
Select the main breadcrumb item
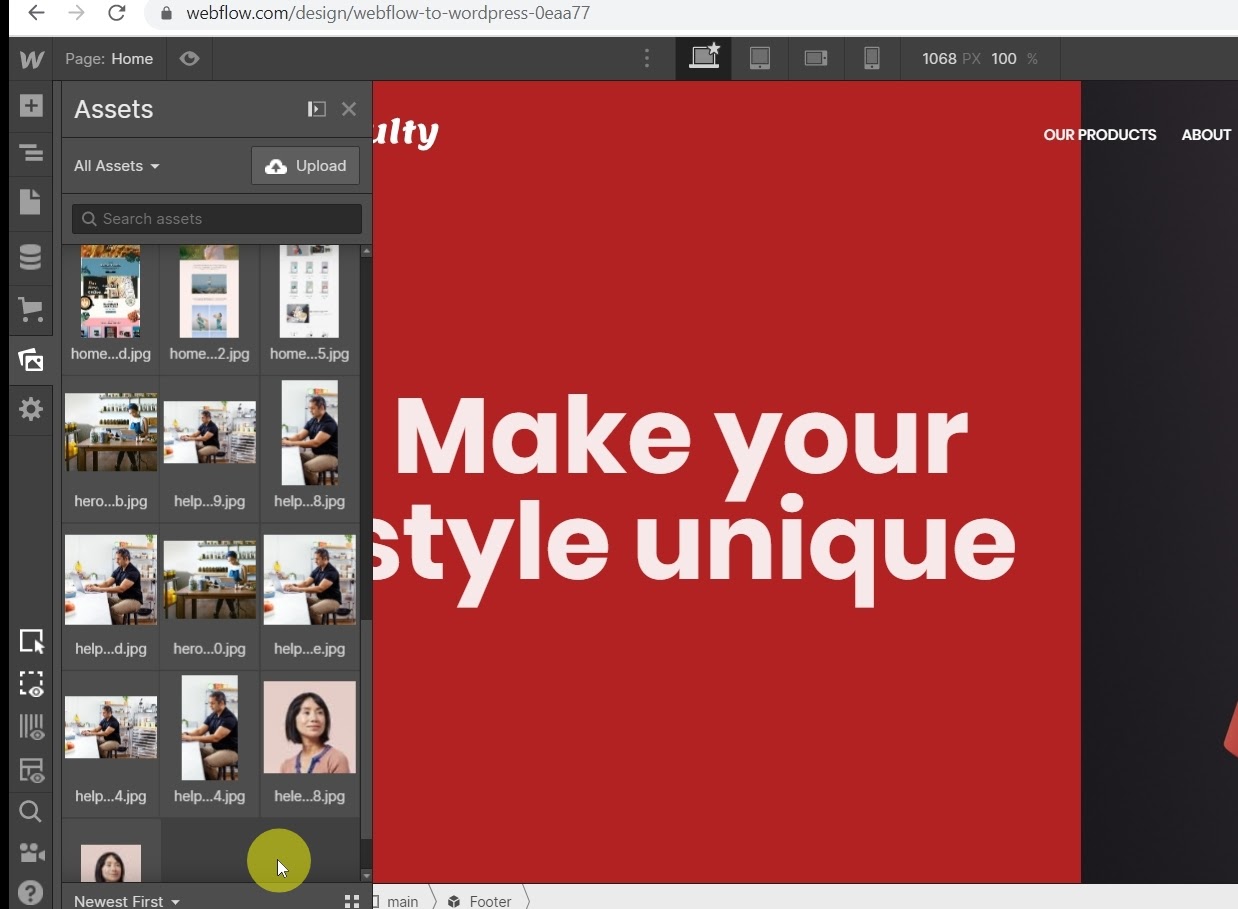point(402,901)
